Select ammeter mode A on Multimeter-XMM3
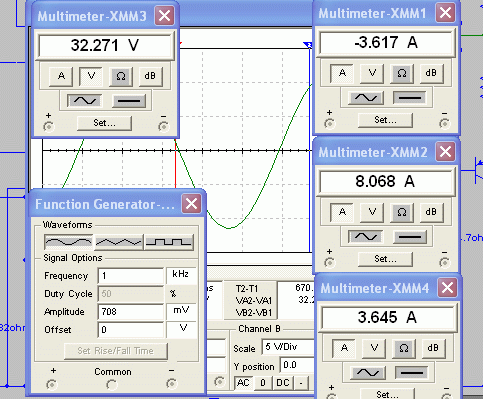 point(61,76)
